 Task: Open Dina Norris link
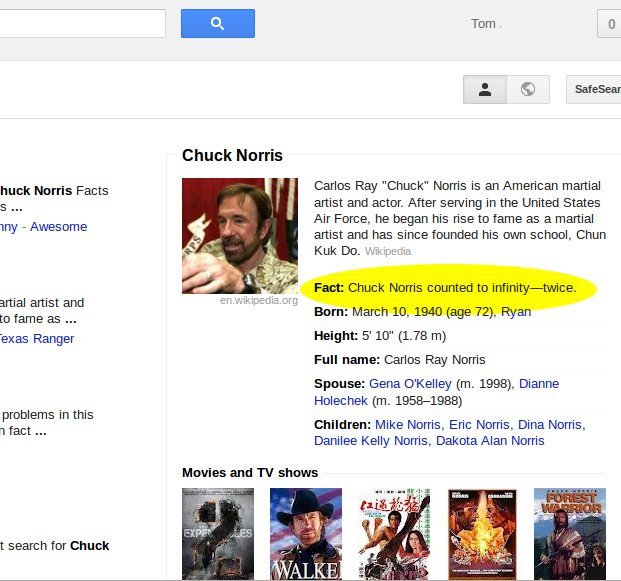(550, 425)
